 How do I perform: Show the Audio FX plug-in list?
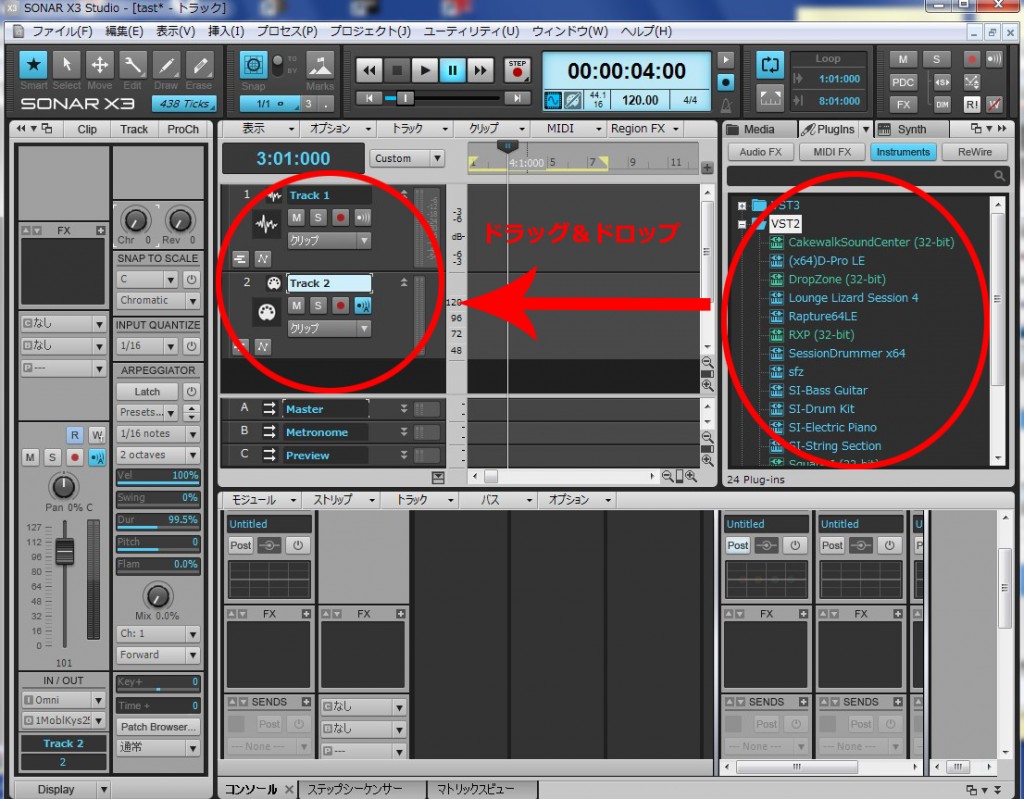click(x=760, y=152)
